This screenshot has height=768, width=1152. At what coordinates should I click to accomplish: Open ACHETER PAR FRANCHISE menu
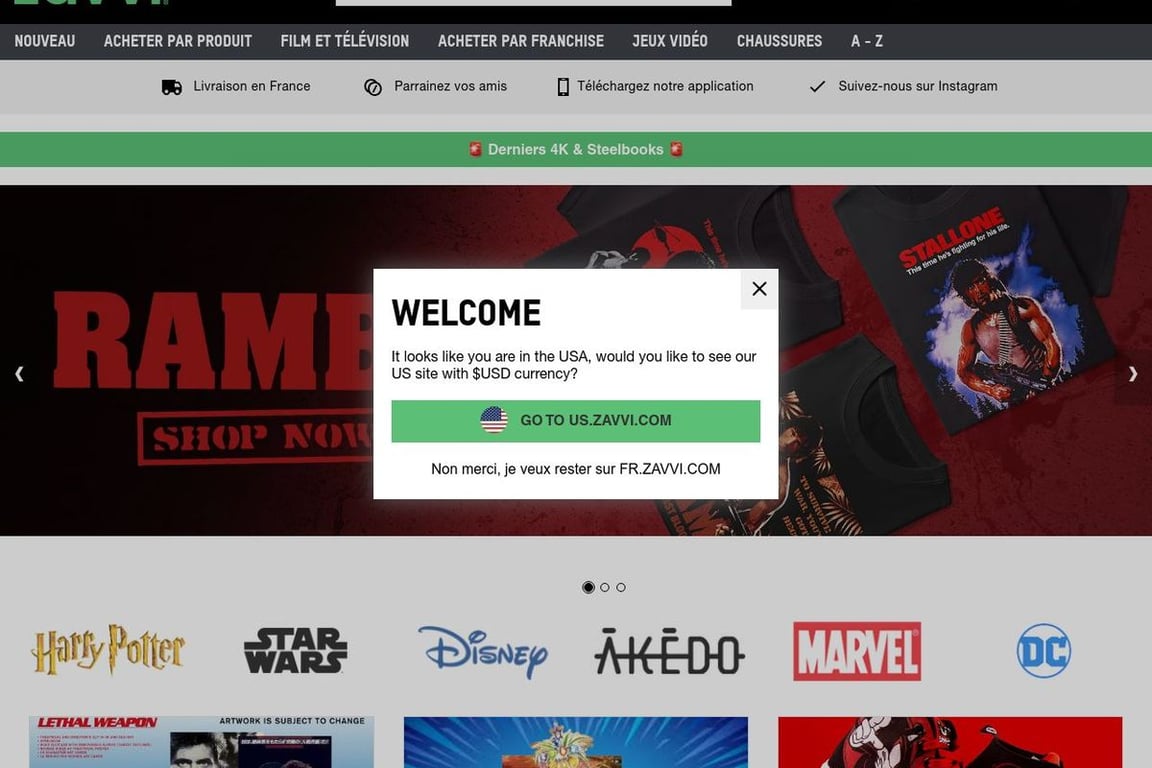click(521, 41)
